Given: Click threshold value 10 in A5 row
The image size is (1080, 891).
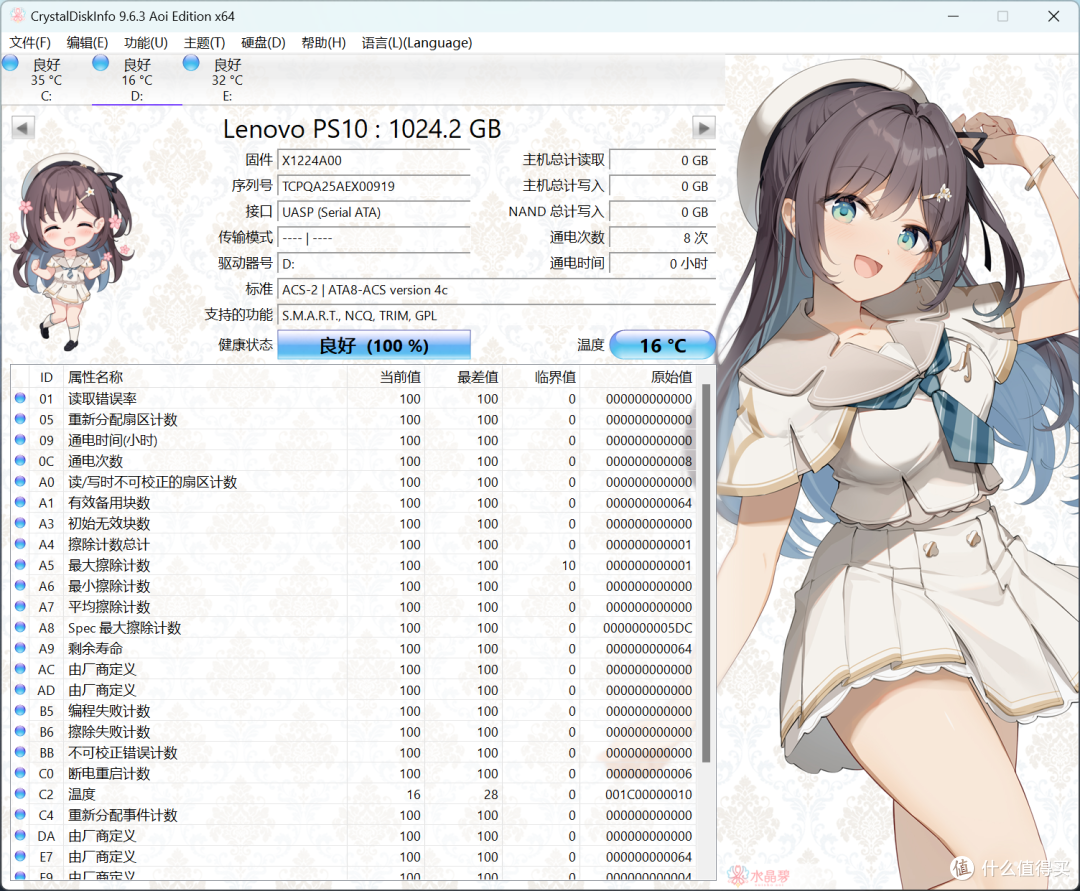Looking at the screenshot, I should [x=568, y=565].
